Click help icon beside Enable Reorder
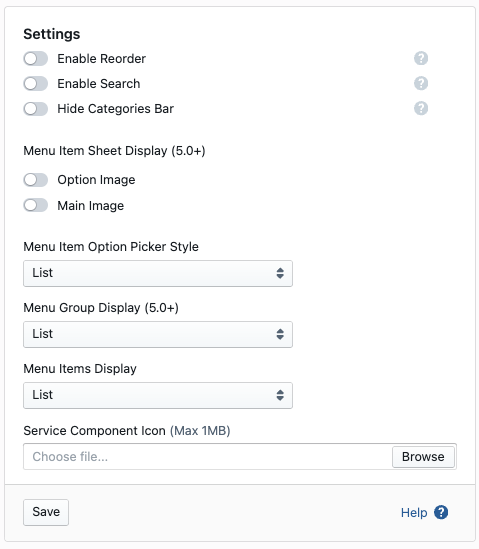This screenshot has width=479, height=549. pyautogui.click(x=421, y=58)
